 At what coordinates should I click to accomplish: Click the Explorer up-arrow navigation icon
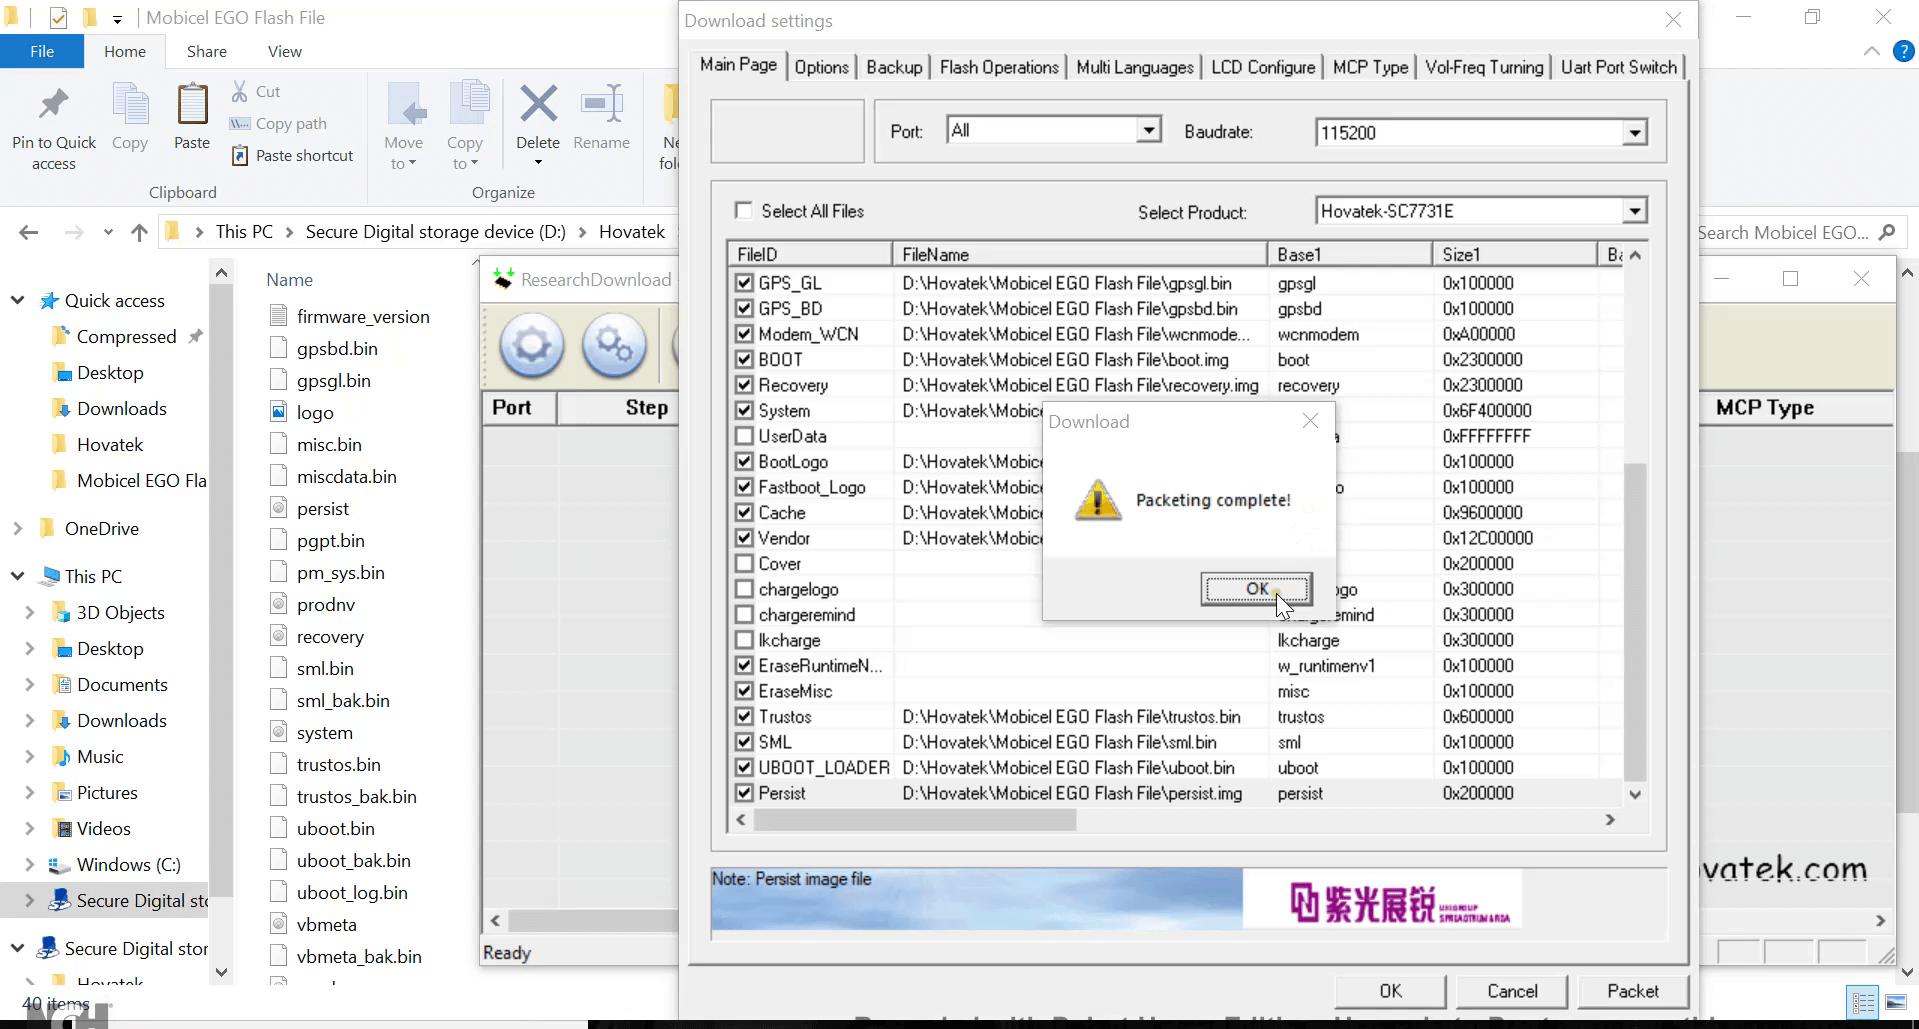[x=139, y=232]
